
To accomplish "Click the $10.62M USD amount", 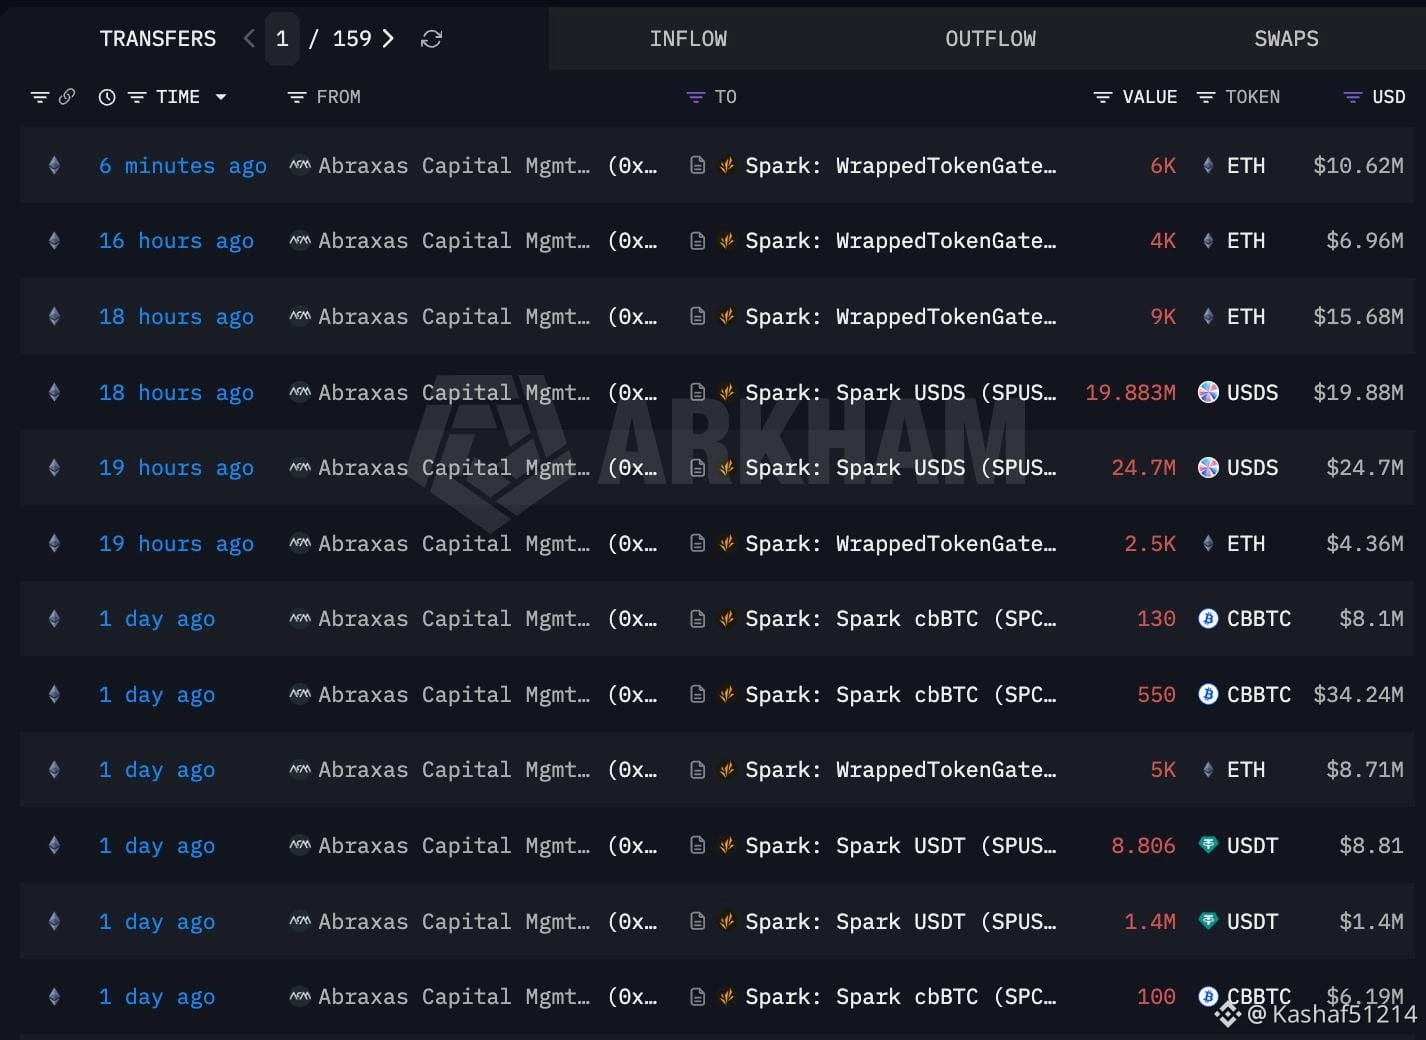I will [x=1358, y=166].
